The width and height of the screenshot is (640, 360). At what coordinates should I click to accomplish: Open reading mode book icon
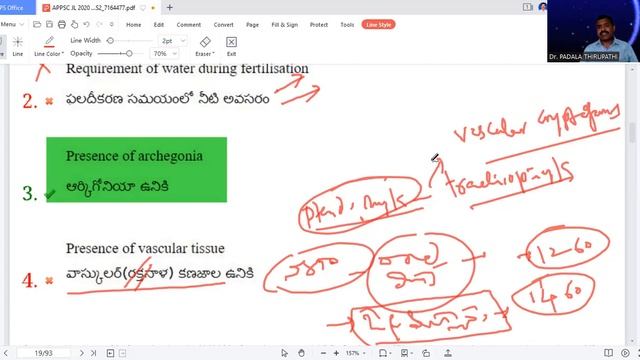click(608, 353)
